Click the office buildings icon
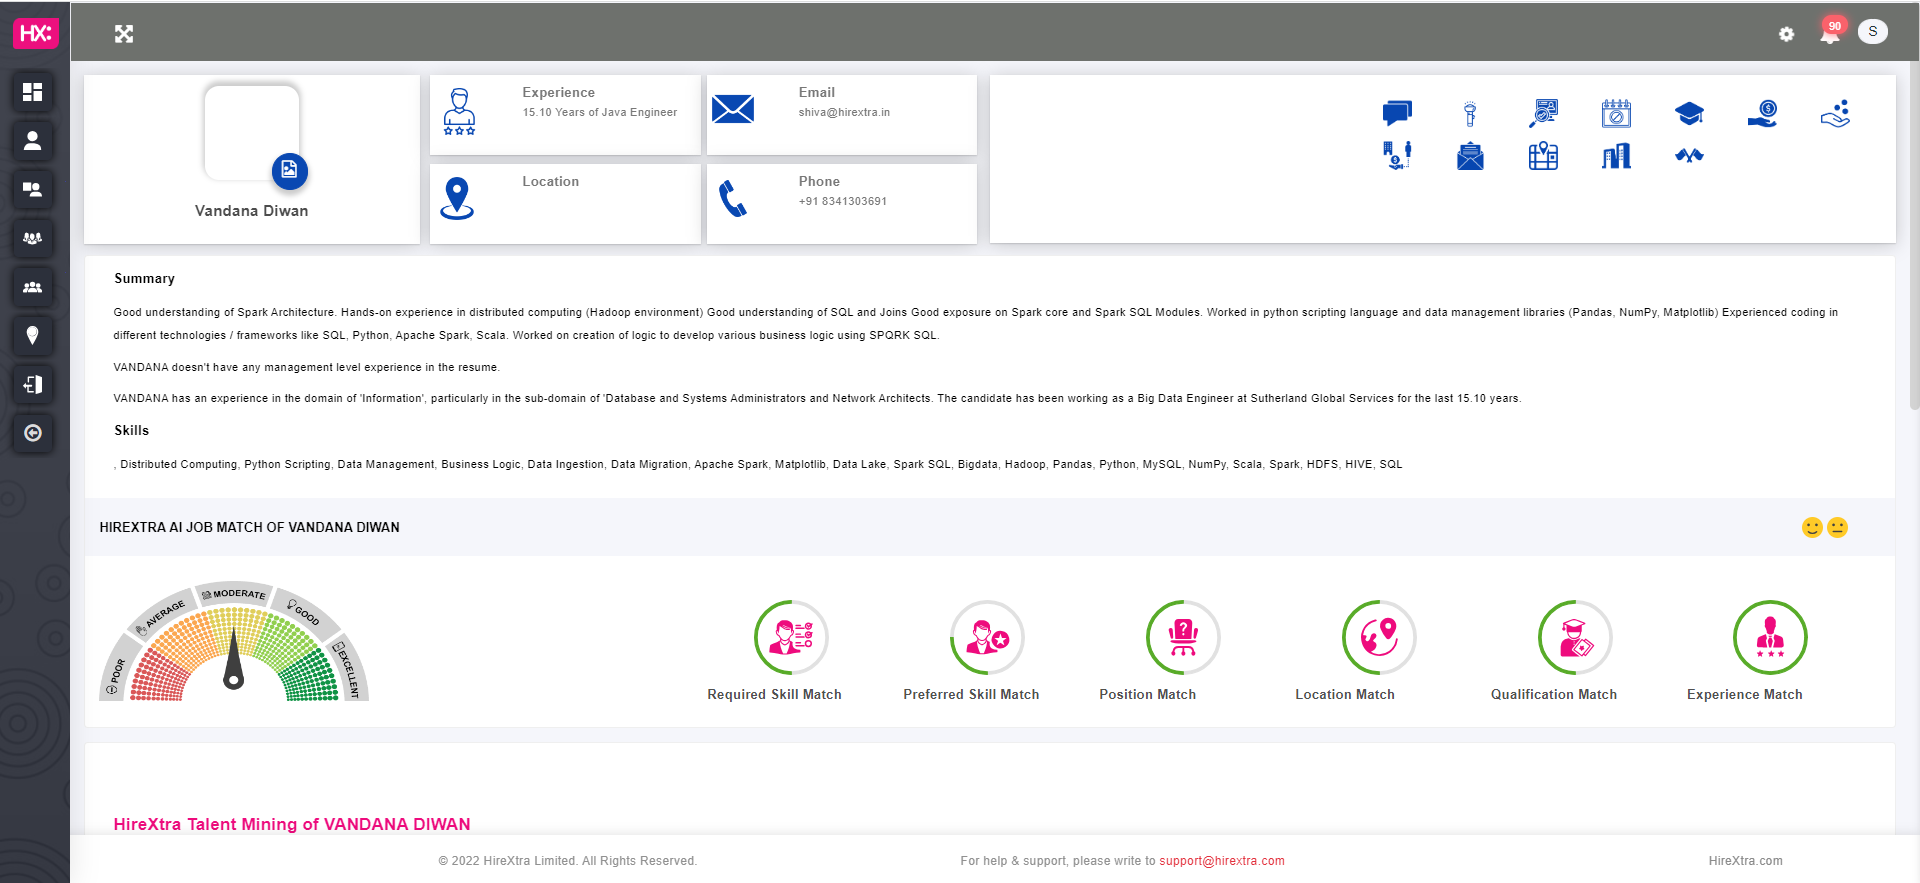Viewport: 1920px width, 883px height. (1616, 155)
